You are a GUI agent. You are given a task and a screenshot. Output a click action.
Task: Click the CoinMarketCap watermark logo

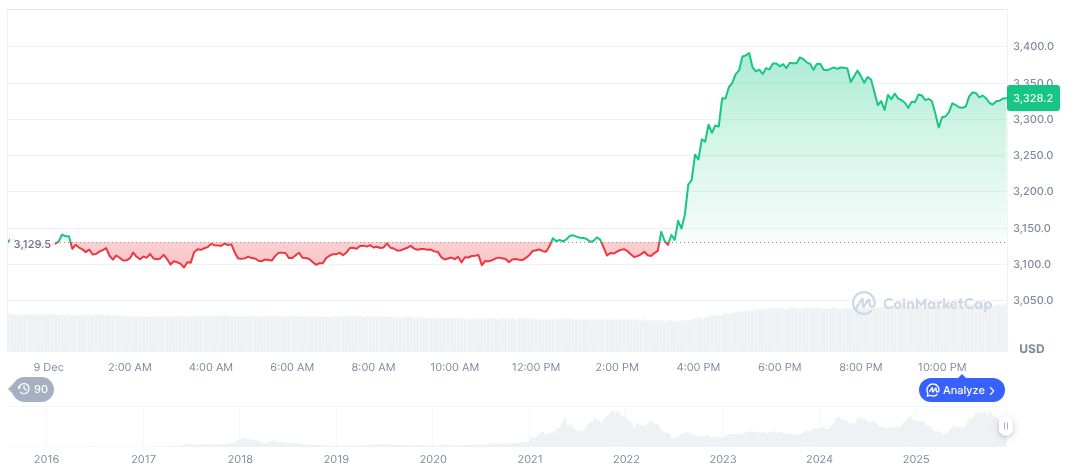click(x=864, y=302)
